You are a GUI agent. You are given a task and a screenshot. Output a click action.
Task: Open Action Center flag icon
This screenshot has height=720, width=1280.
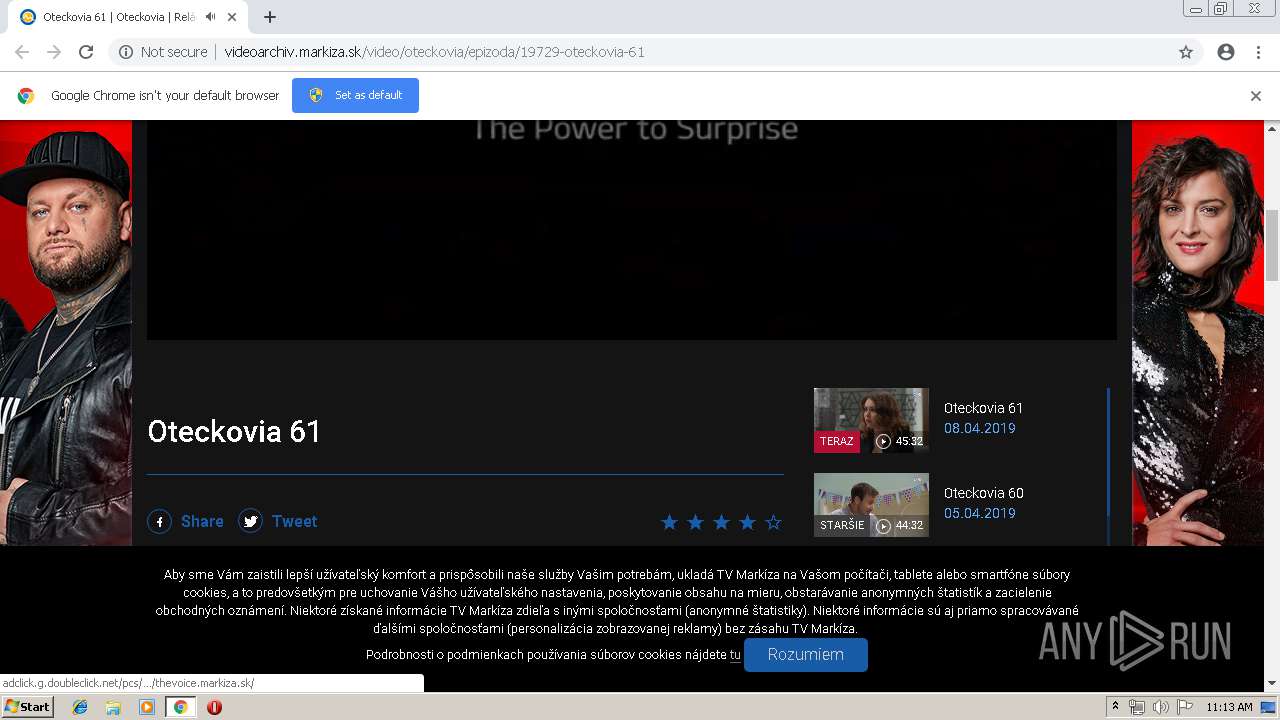point(1184,707)
